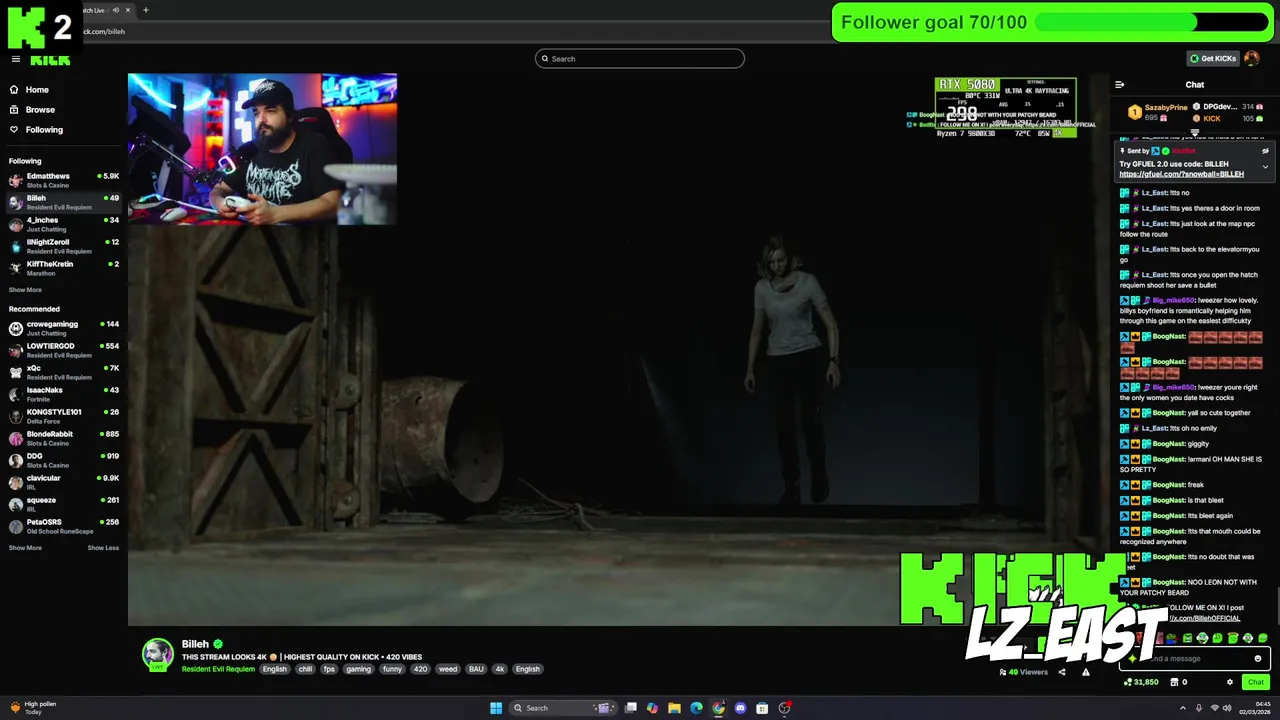Open clavicular recommended channel

(63, 482)
